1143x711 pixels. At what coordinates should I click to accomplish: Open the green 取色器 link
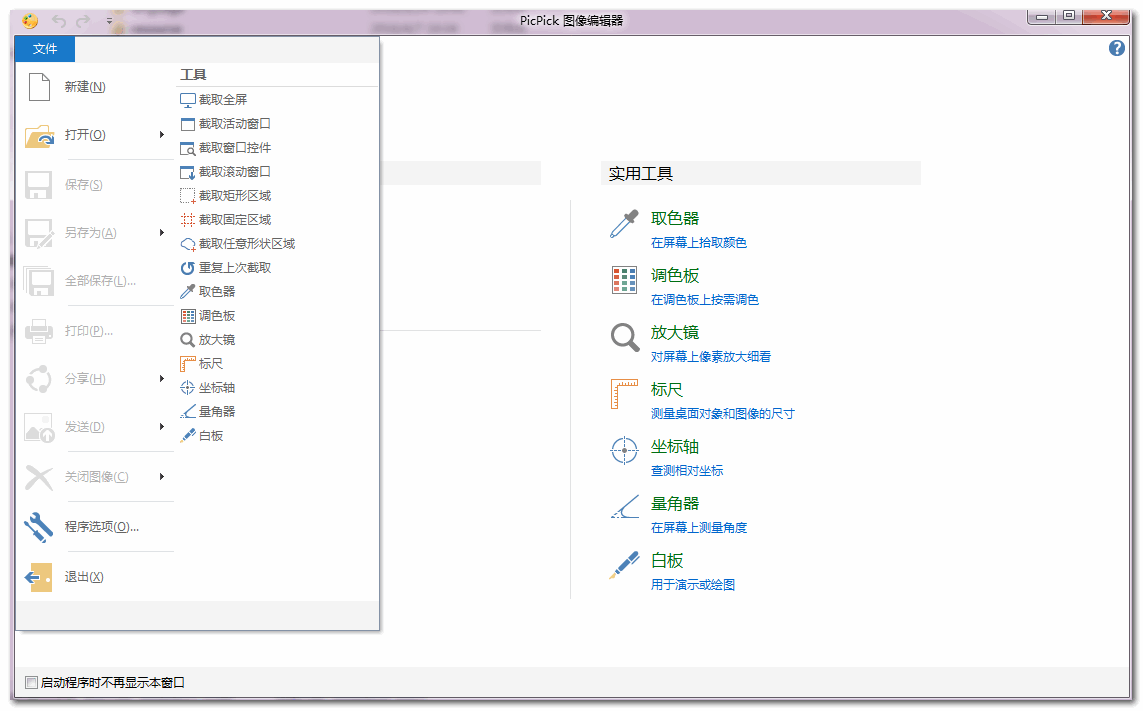pyautogui.click(x=675, y=218)
